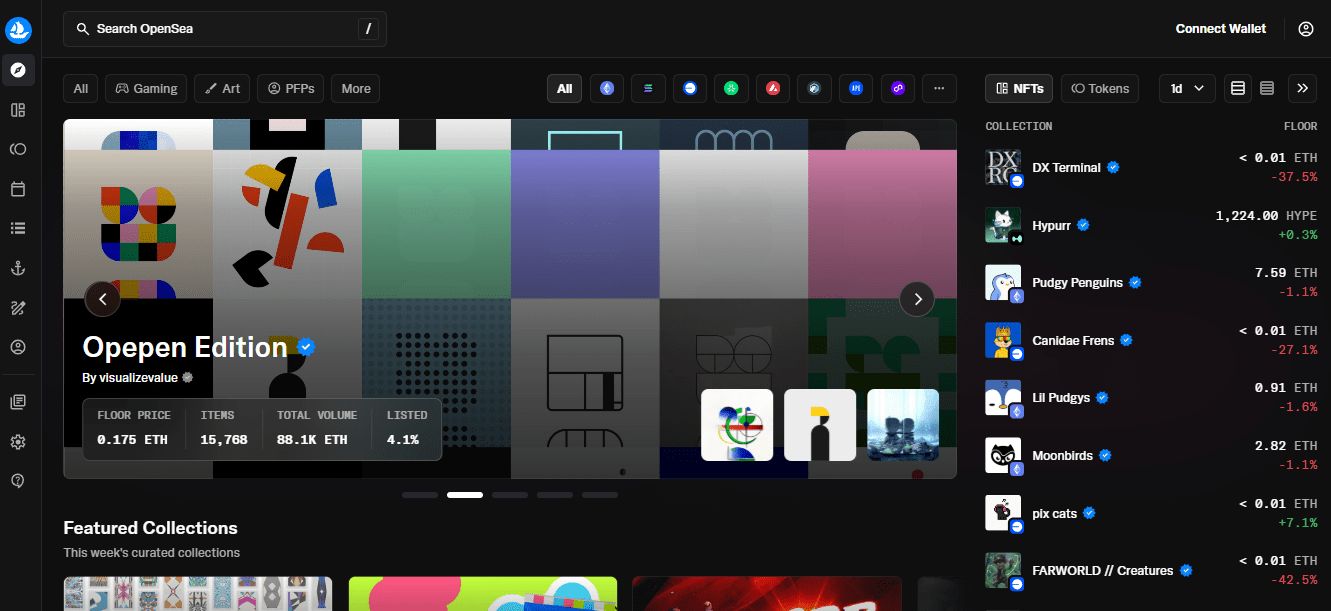Click the account profile icon top right
1331x611 pixels.
tap(1305, 29)
